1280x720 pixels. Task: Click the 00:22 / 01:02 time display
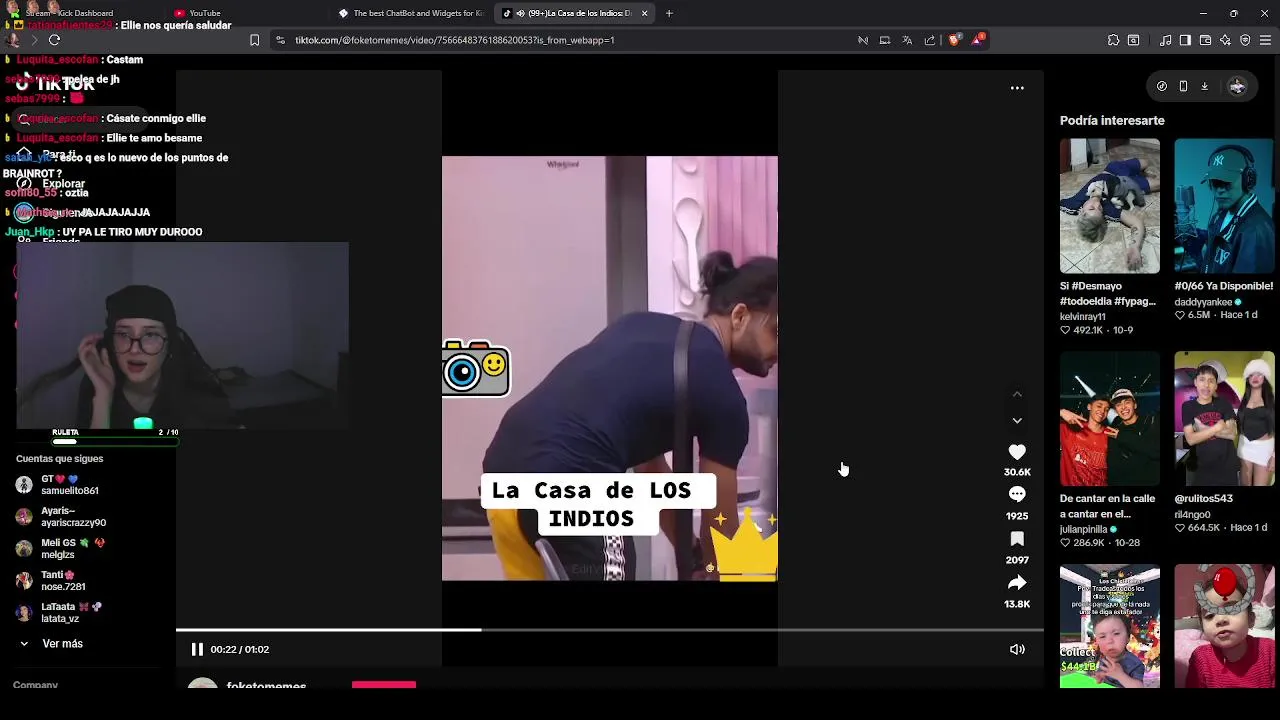point(240,650)
